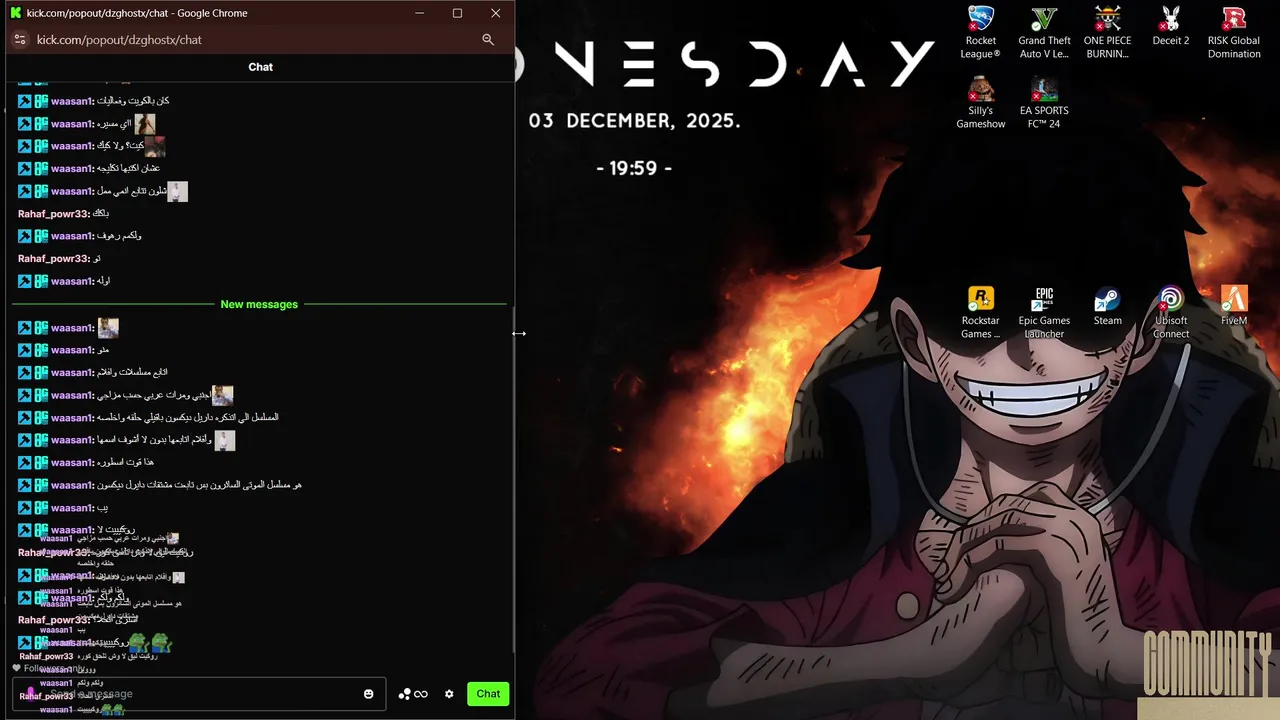View site information icon in address bar
Screen dimensions: 1280x720
click(x=19, y=39)
